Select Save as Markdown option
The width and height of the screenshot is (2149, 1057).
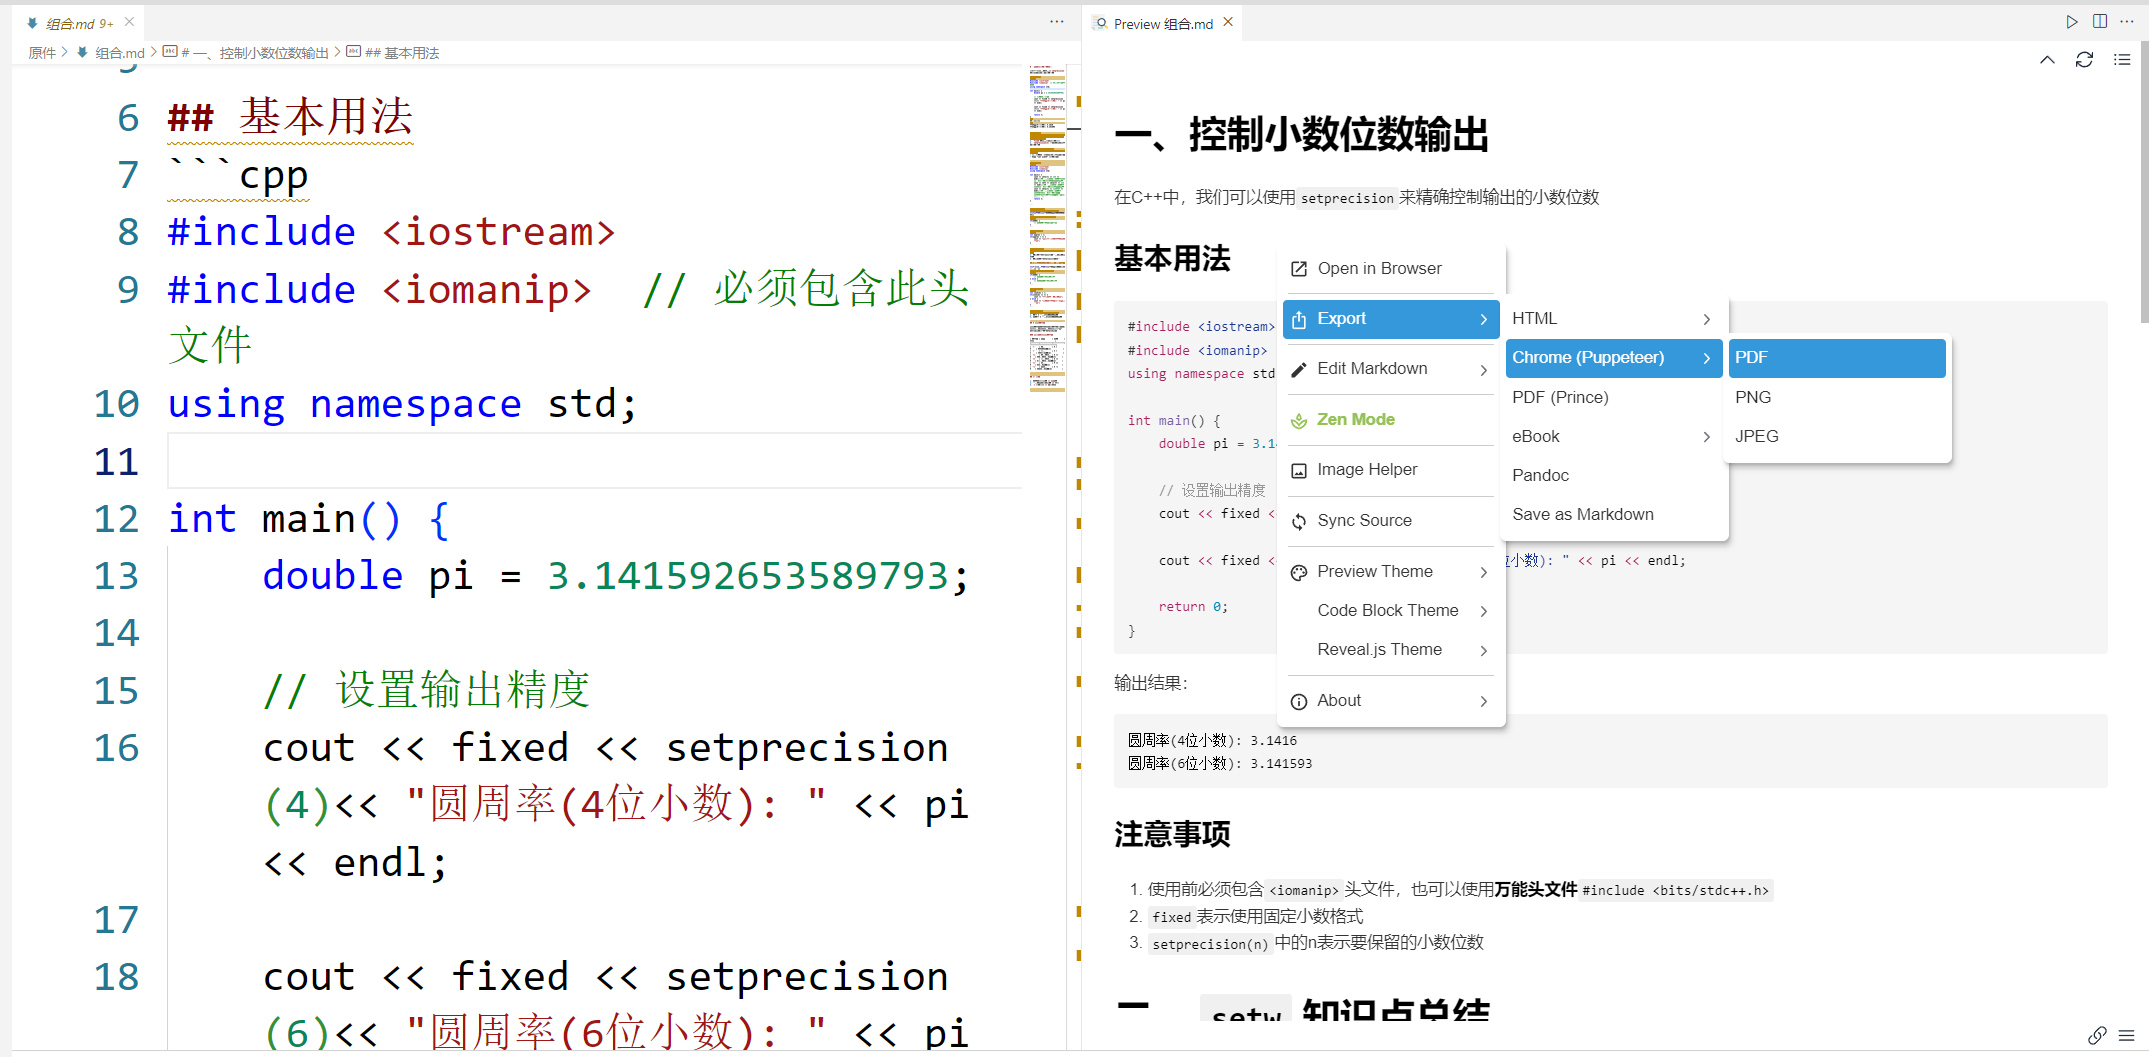(x=1614, y=514)
